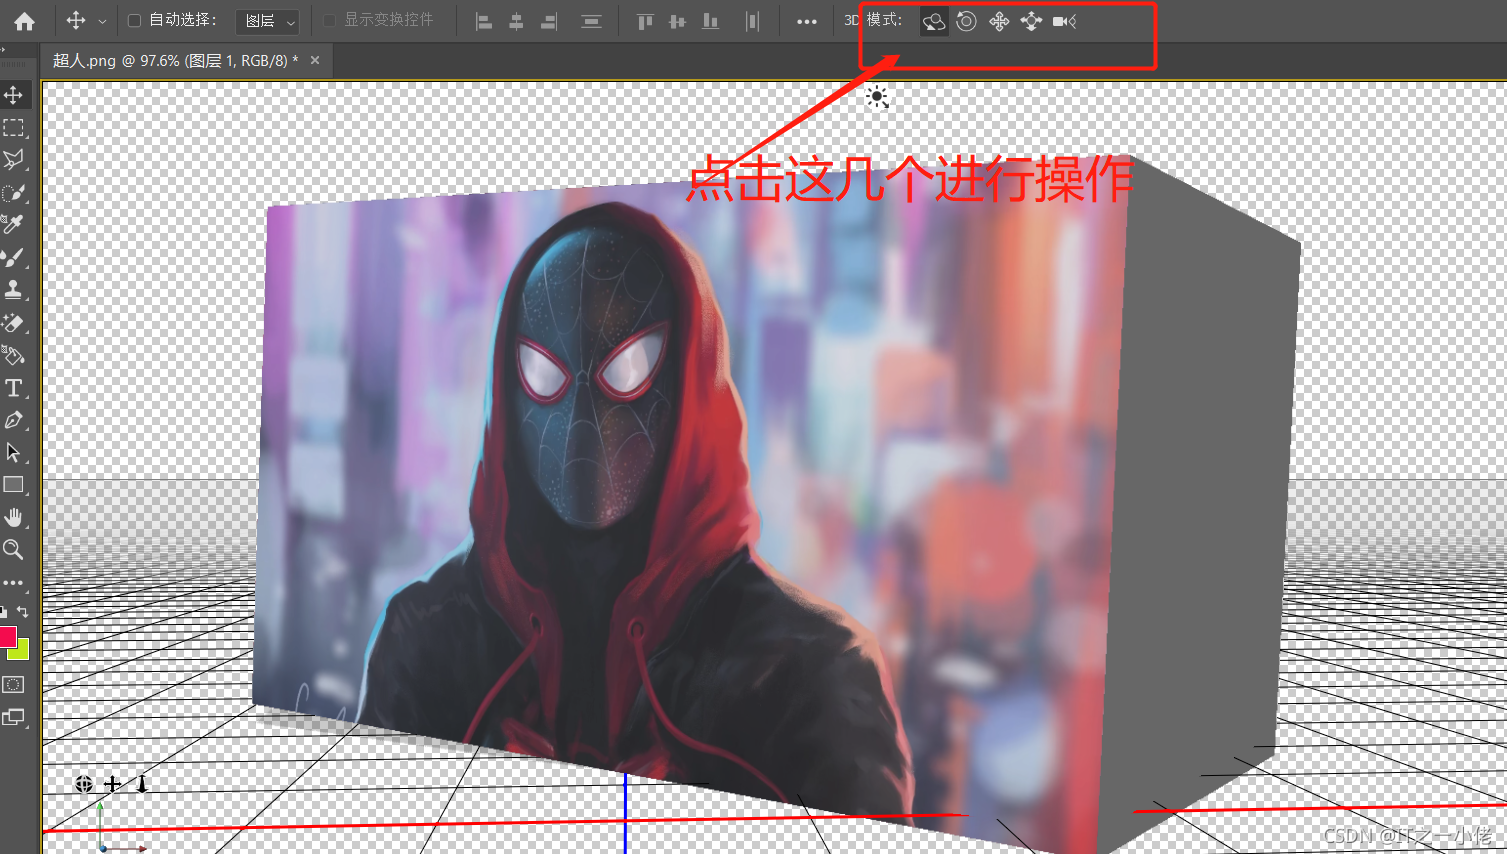This screenshot has height=854, width=1507.
Task: Select the Pen tool
Action: coord(14,420)
